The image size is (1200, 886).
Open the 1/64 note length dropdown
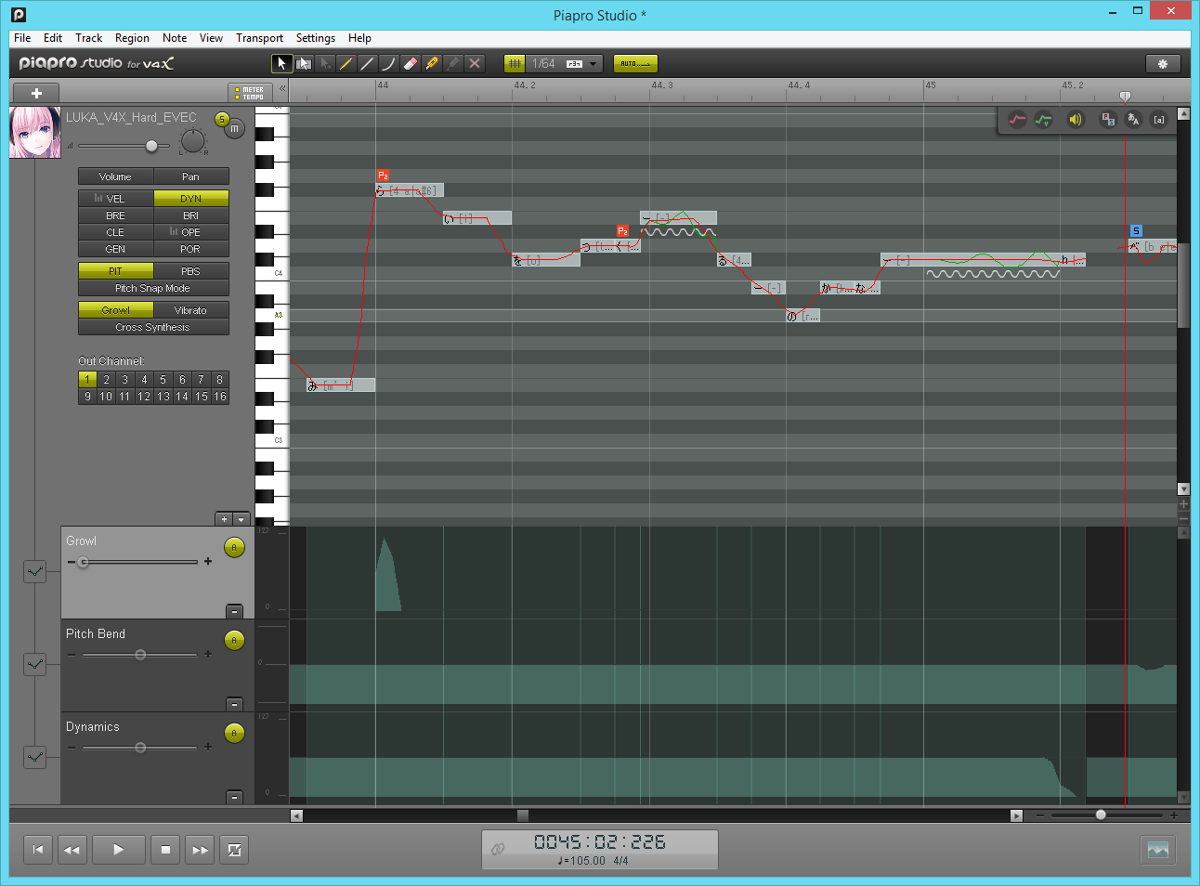591,63
